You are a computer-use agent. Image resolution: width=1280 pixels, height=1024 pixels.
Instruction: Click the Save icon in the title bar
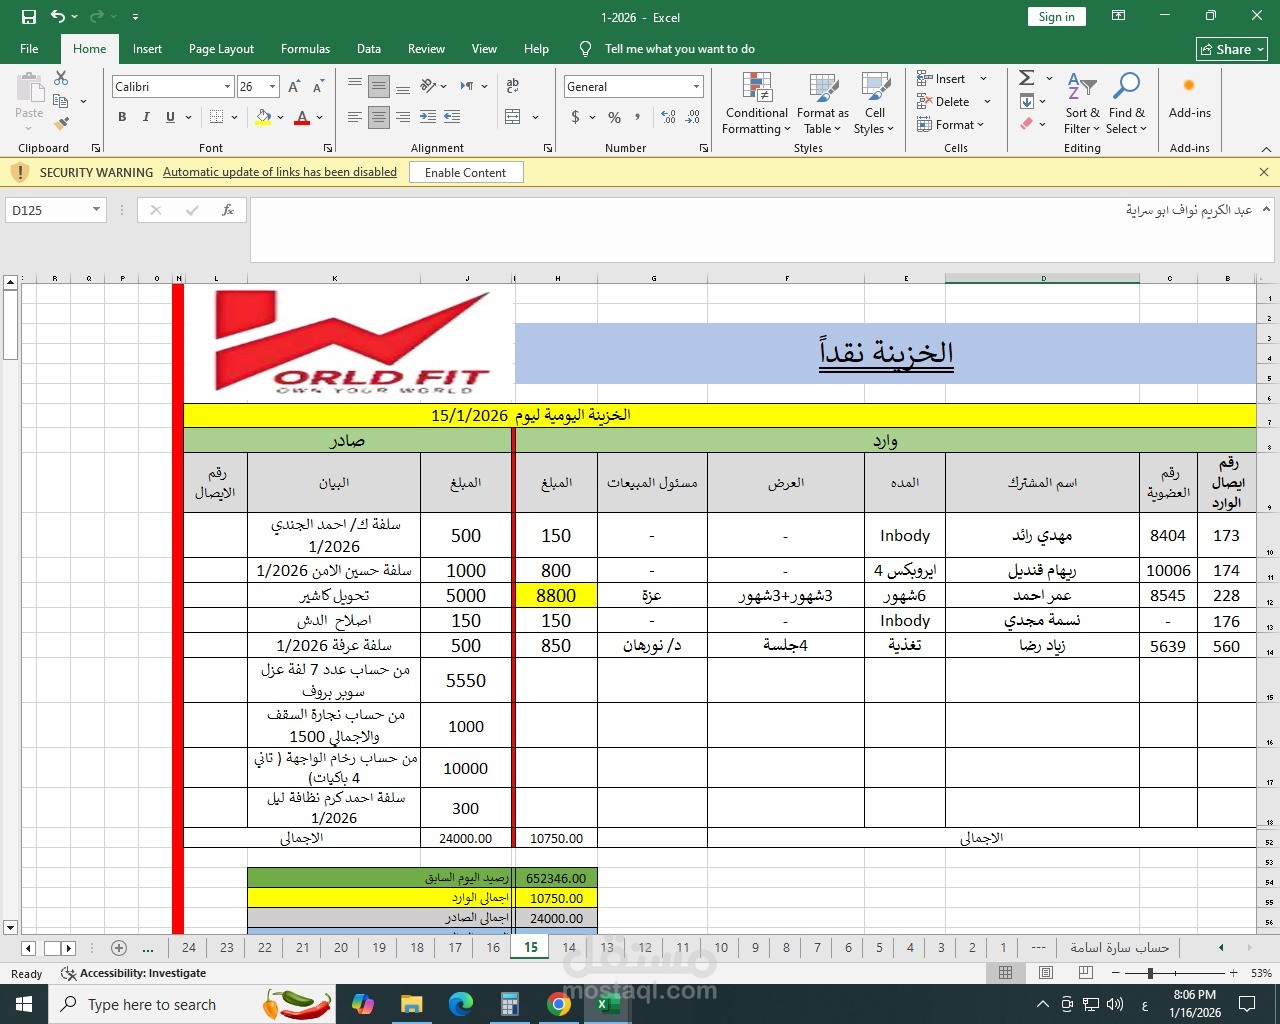28,17
